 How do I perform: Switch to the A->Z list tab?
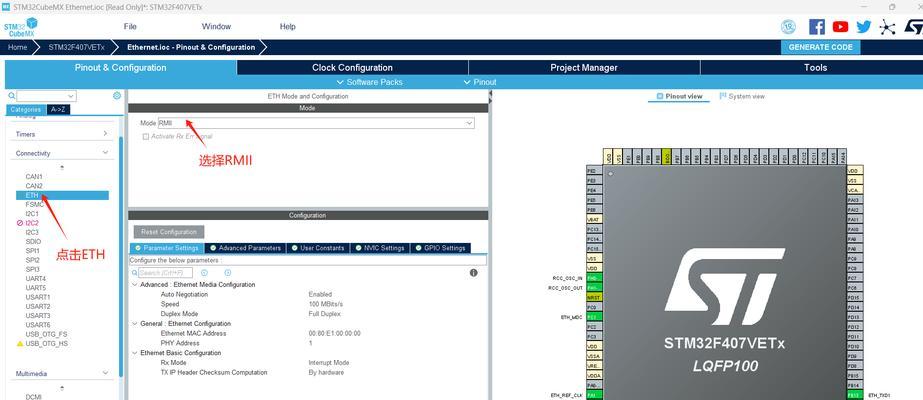58,109
